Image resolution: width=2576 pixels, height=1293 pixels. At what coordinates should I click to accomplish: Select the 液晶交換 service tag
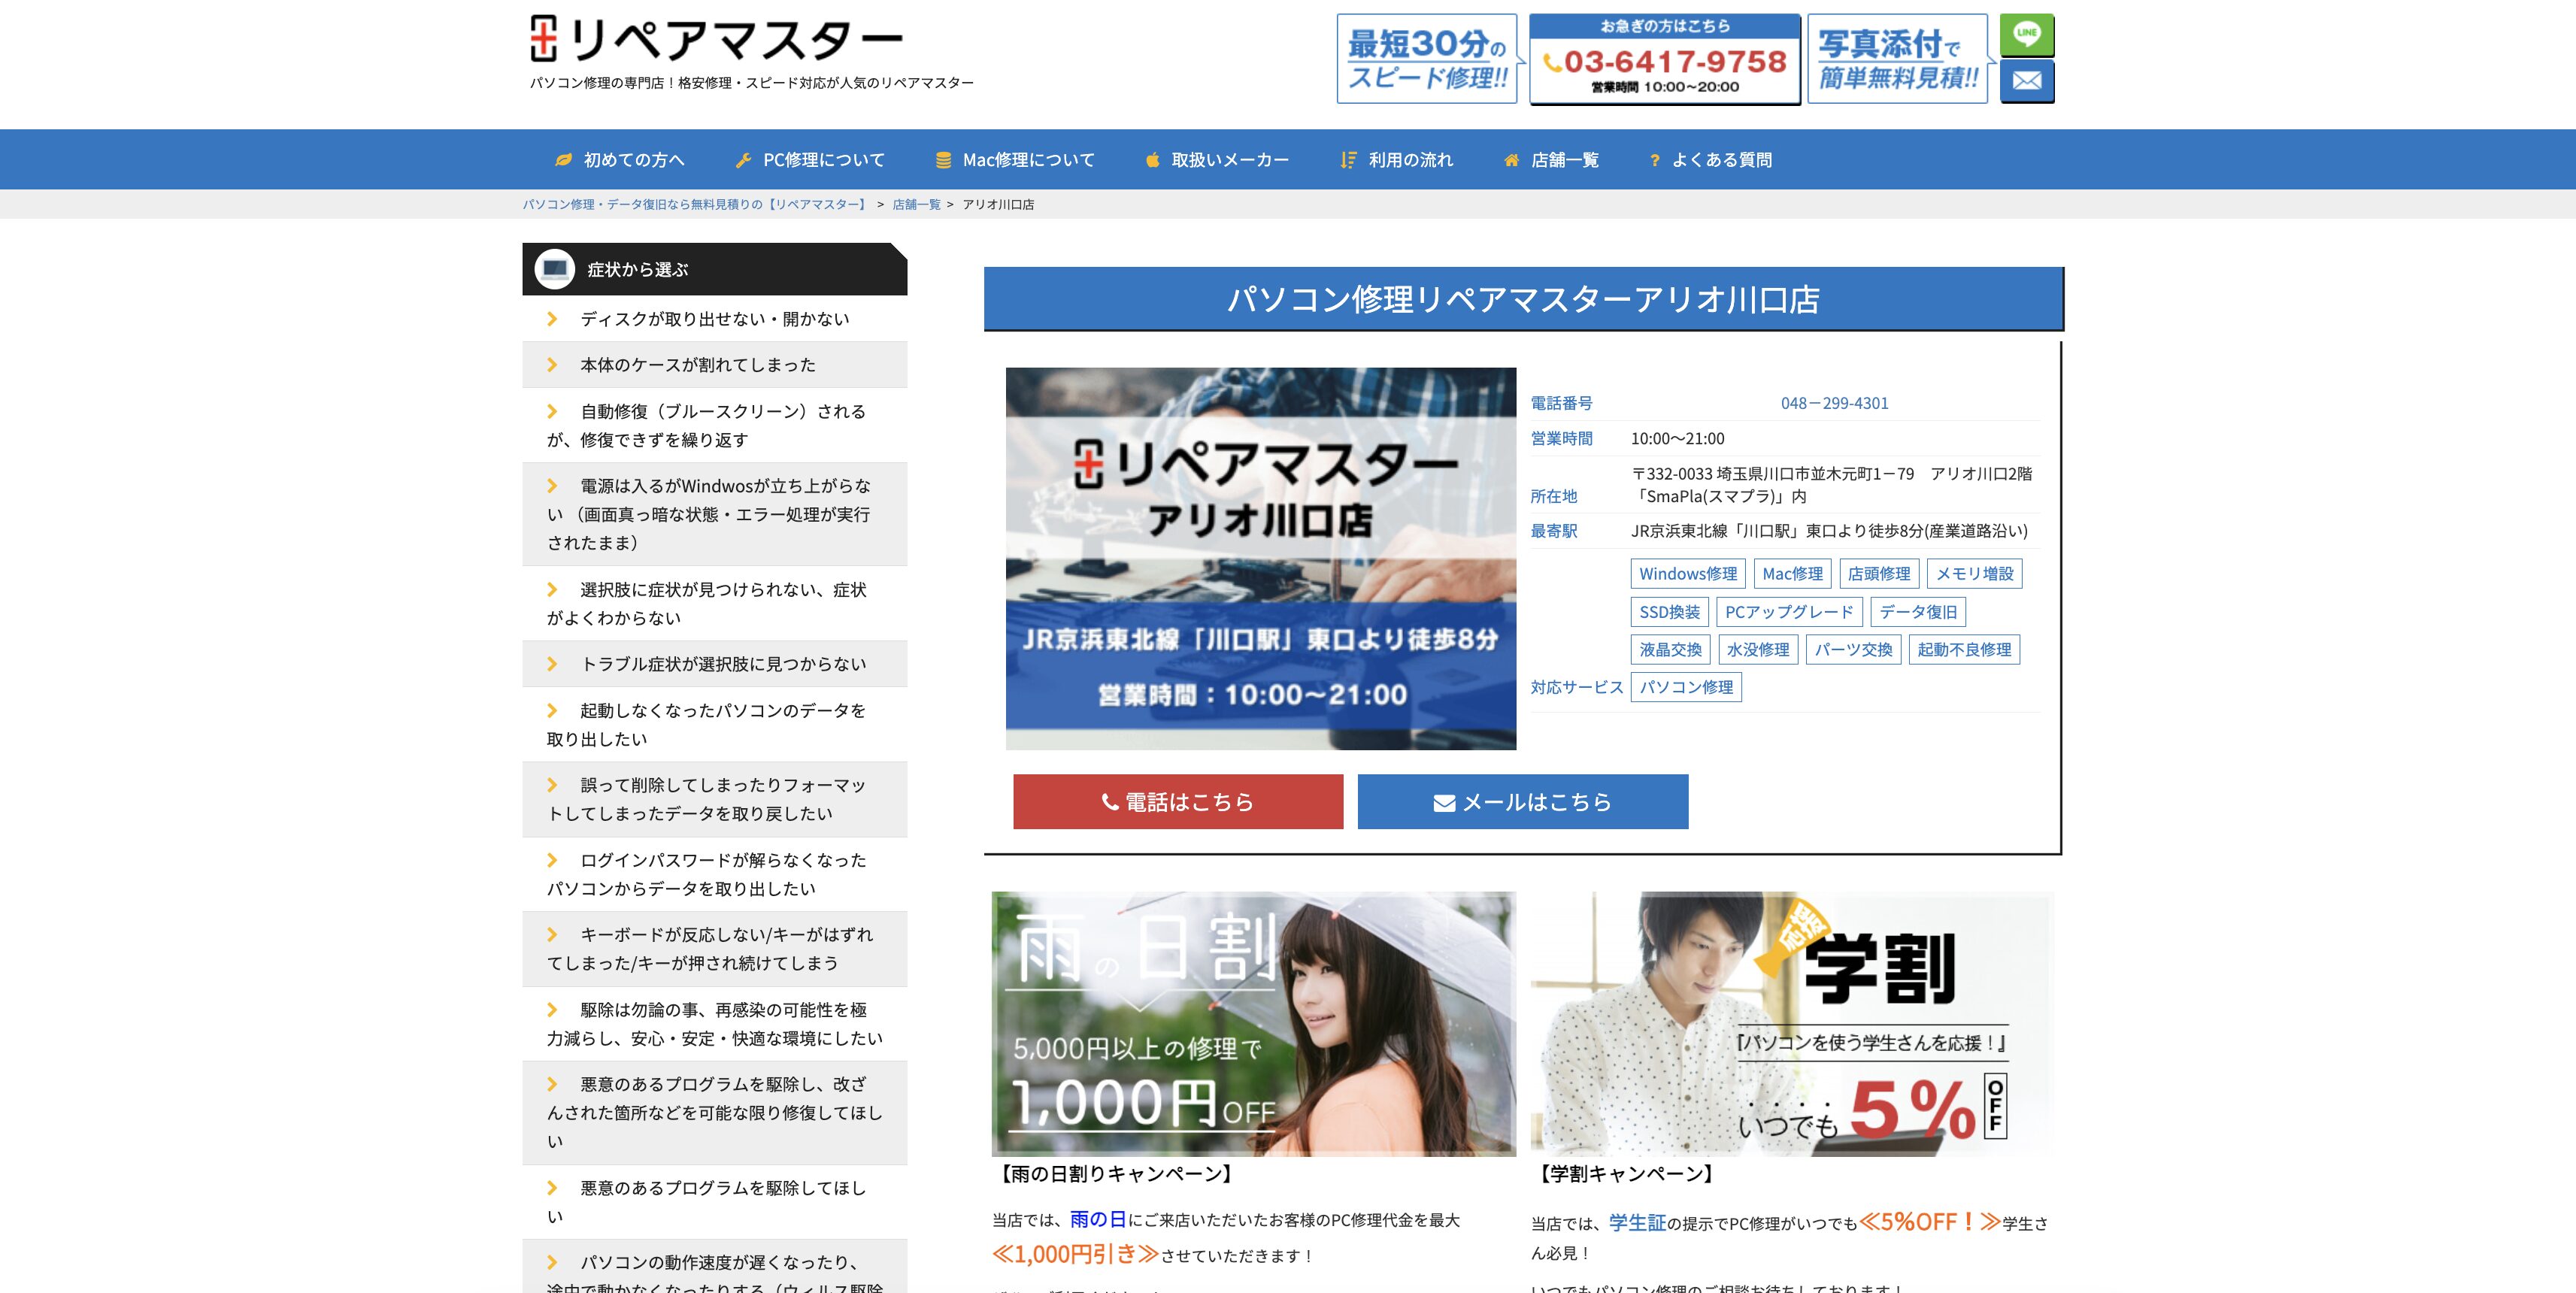pyautogui.click(x=1670, y=650)
